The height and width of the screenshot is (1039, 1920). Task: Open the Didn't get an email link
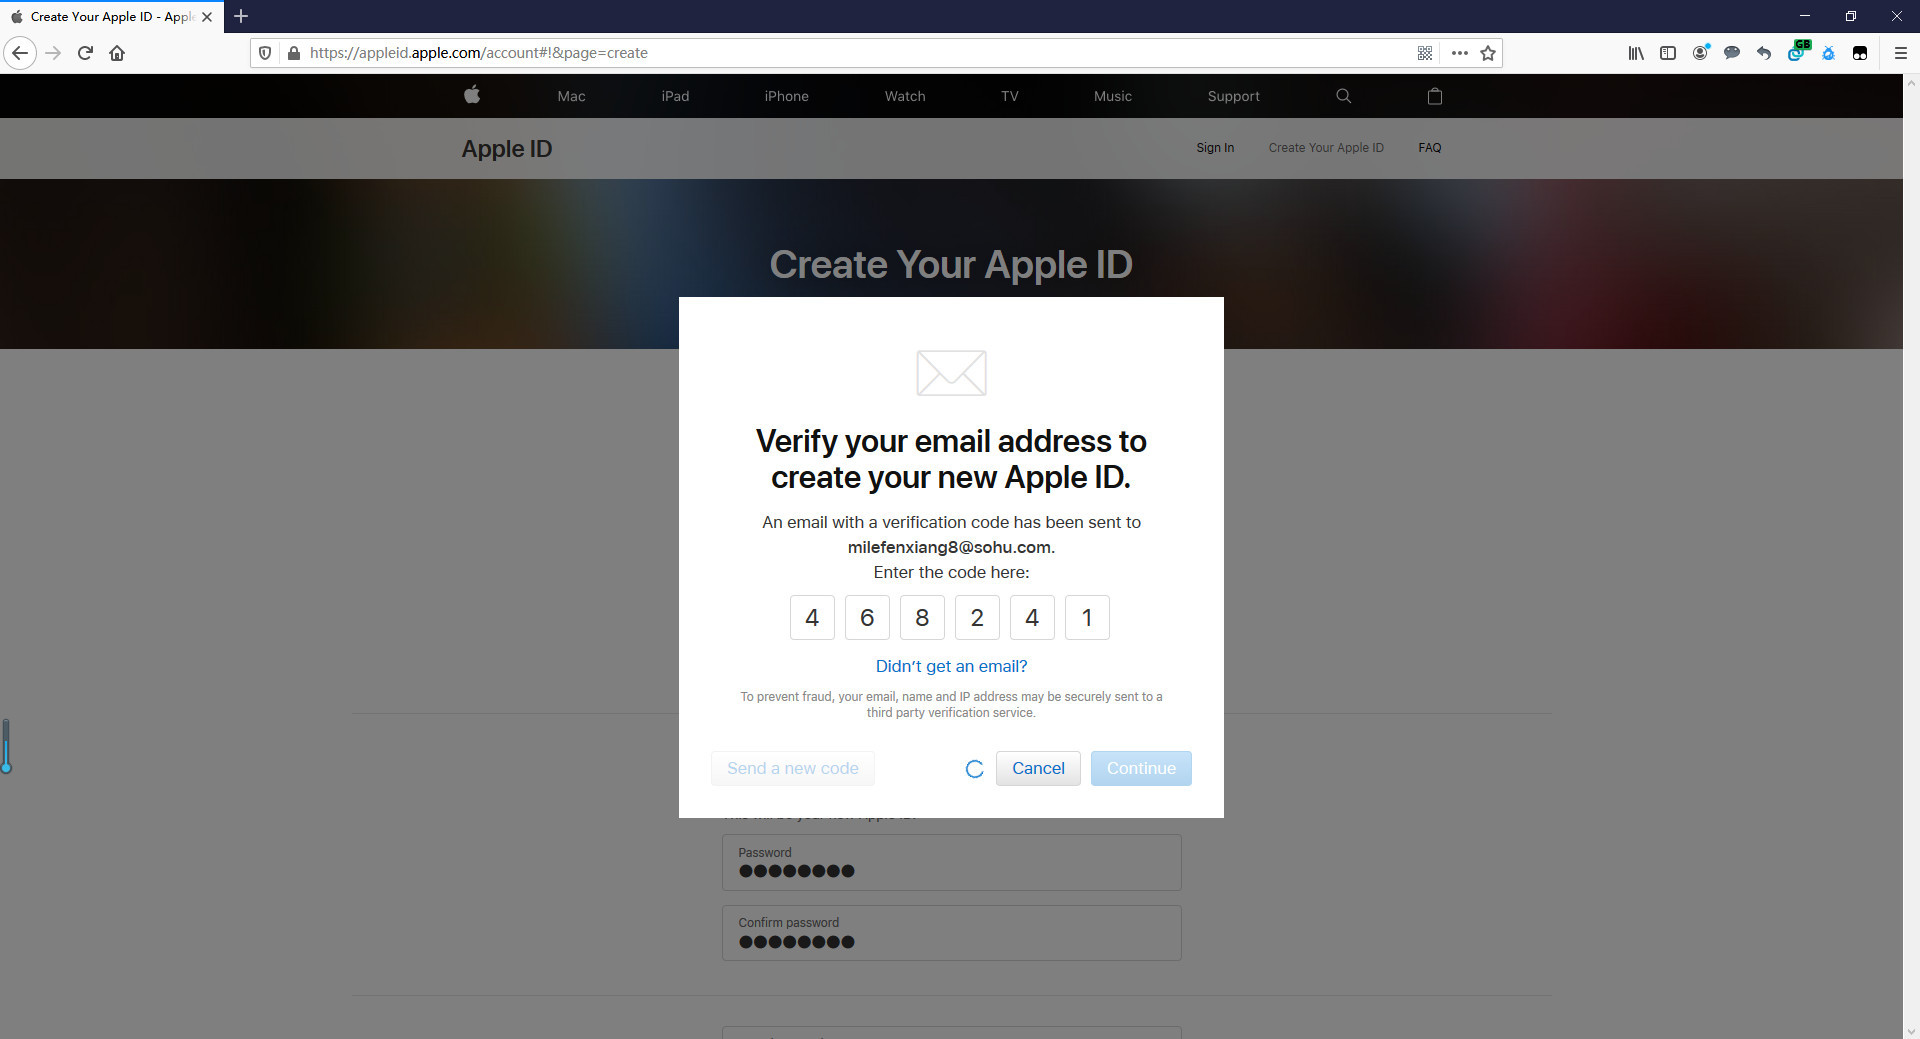(950, 665)
